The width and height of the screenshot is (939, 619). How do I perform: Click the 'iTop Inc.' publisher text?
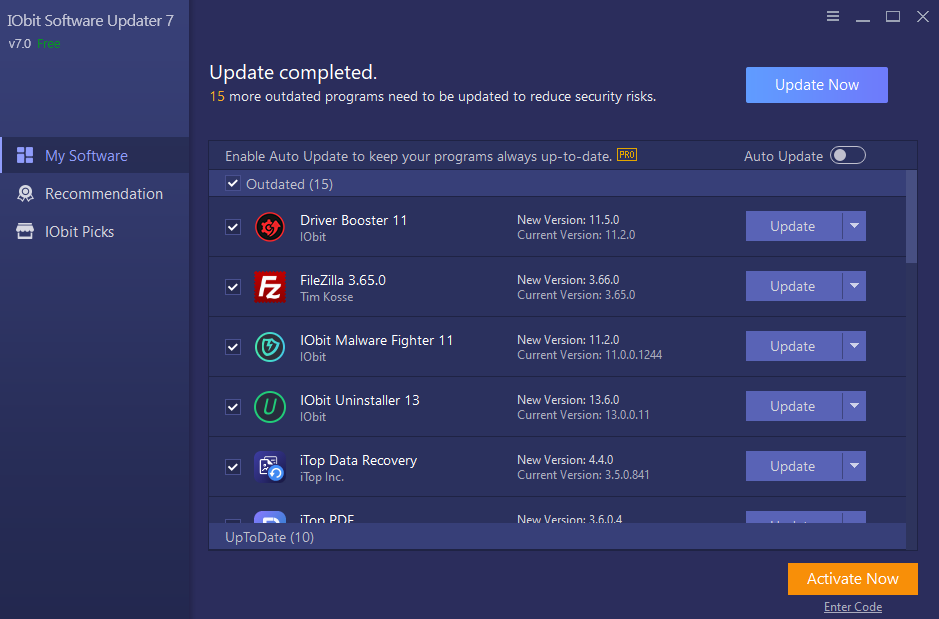[322, 477]
